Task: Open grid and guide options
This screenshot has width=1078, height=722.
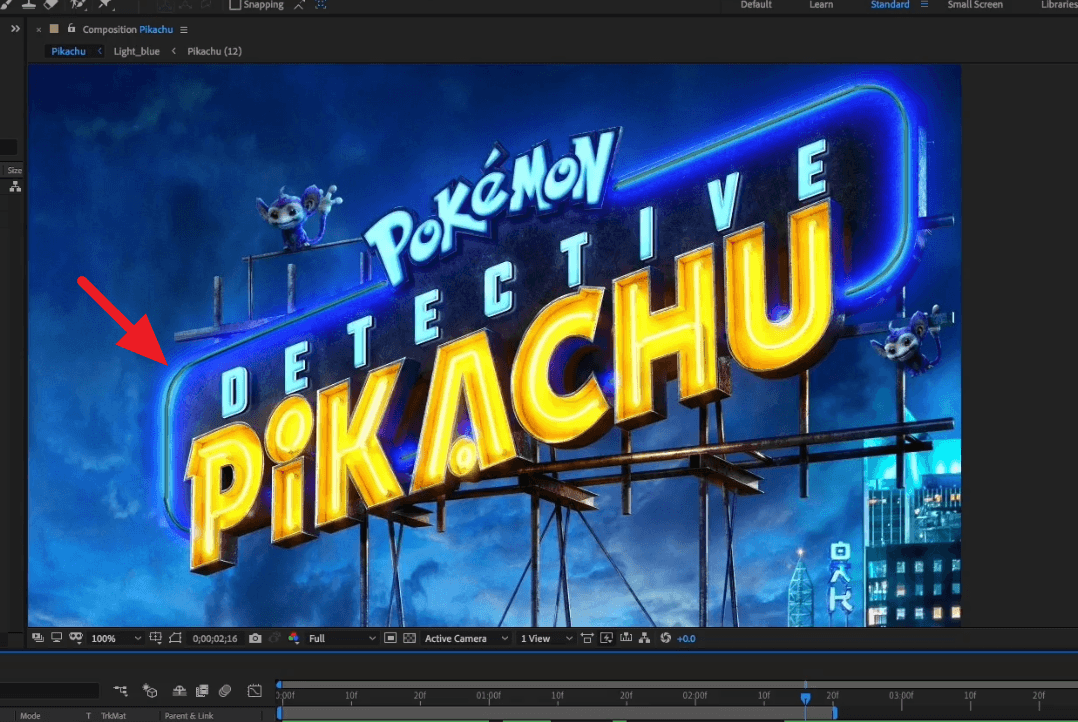Action: click(155, 638)
